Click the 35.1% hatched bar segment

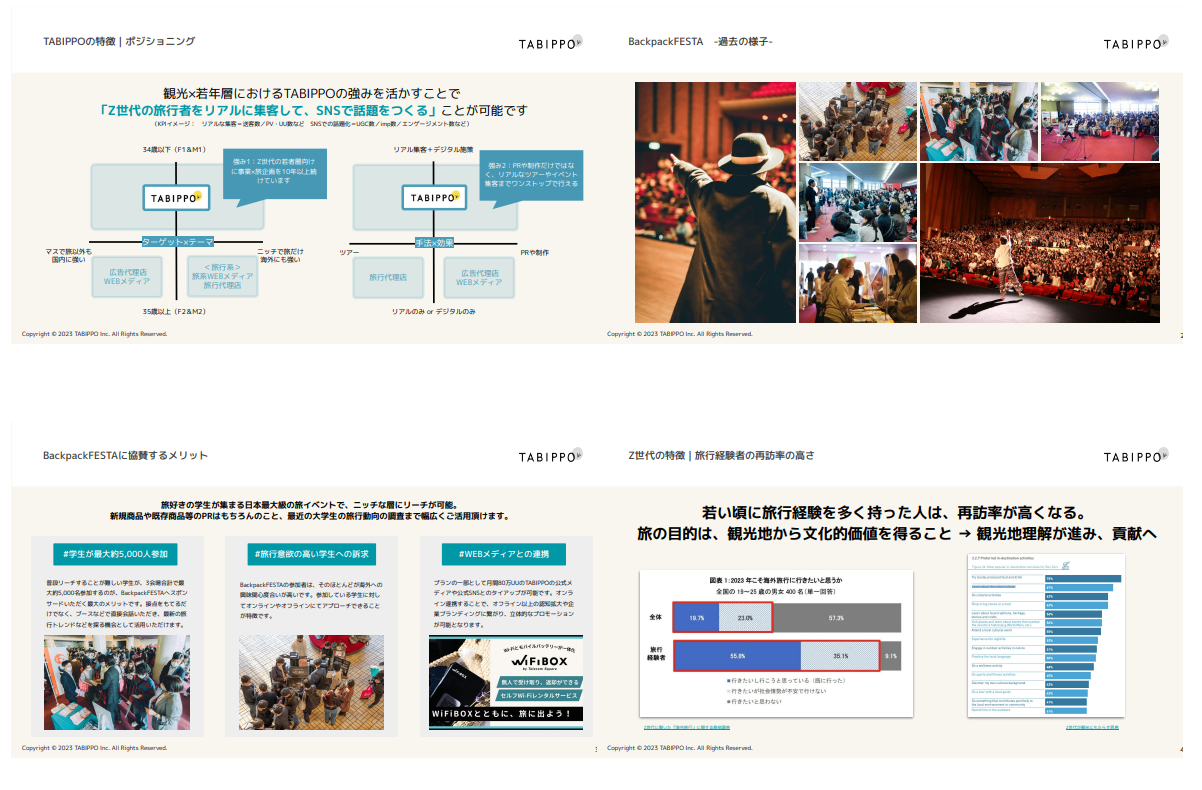pos(841,656)
